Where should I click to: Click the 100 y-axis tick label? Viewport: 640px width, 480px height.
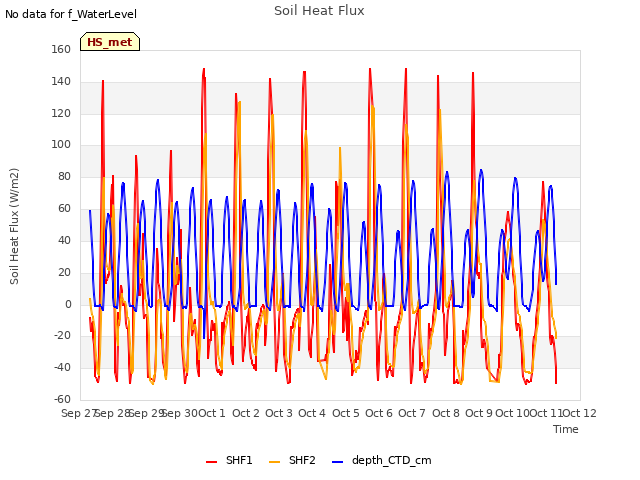click(x=61, y=144)
